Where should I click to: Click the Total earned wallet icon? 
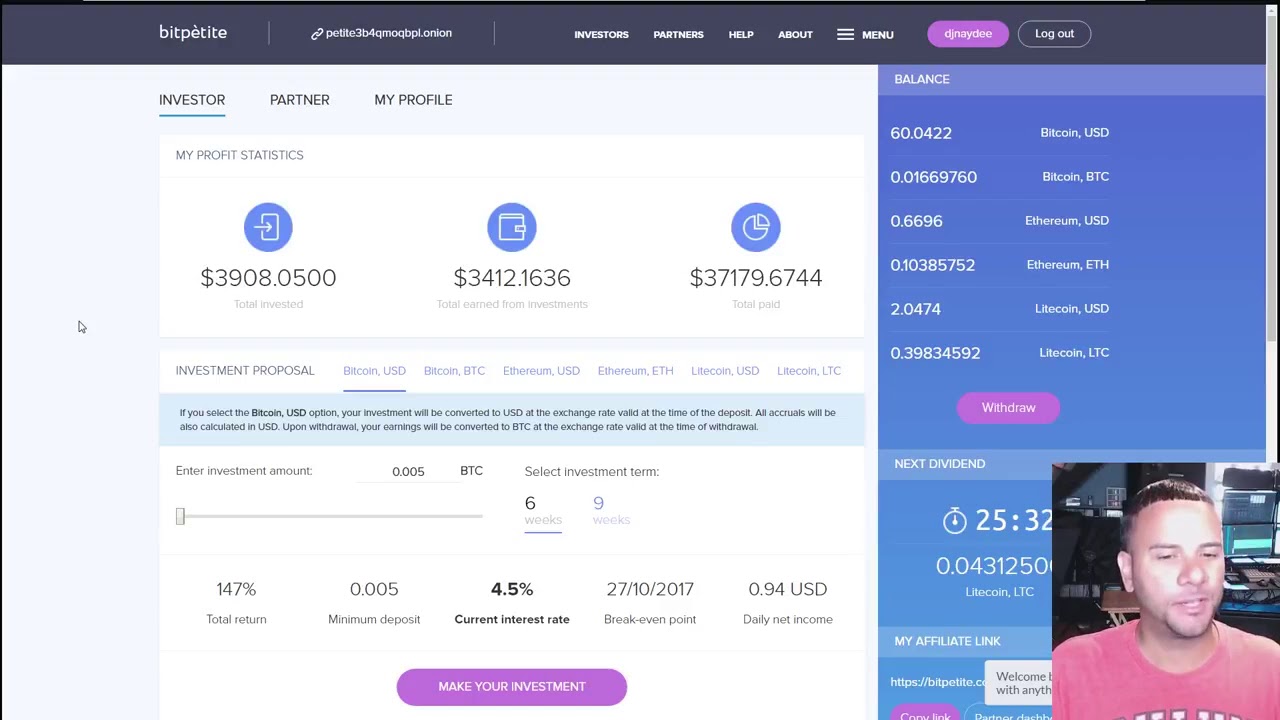tap(512, 227)
